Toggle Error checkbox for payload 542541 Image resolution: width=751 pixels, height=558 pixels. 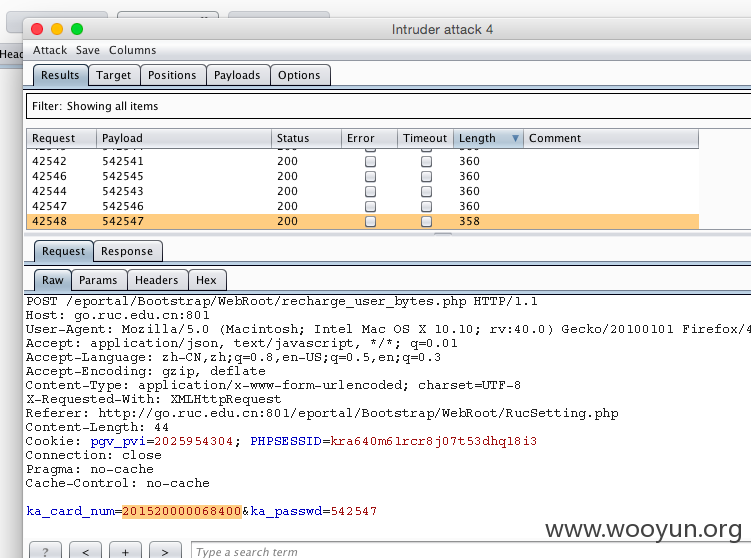tap(370, 161)
